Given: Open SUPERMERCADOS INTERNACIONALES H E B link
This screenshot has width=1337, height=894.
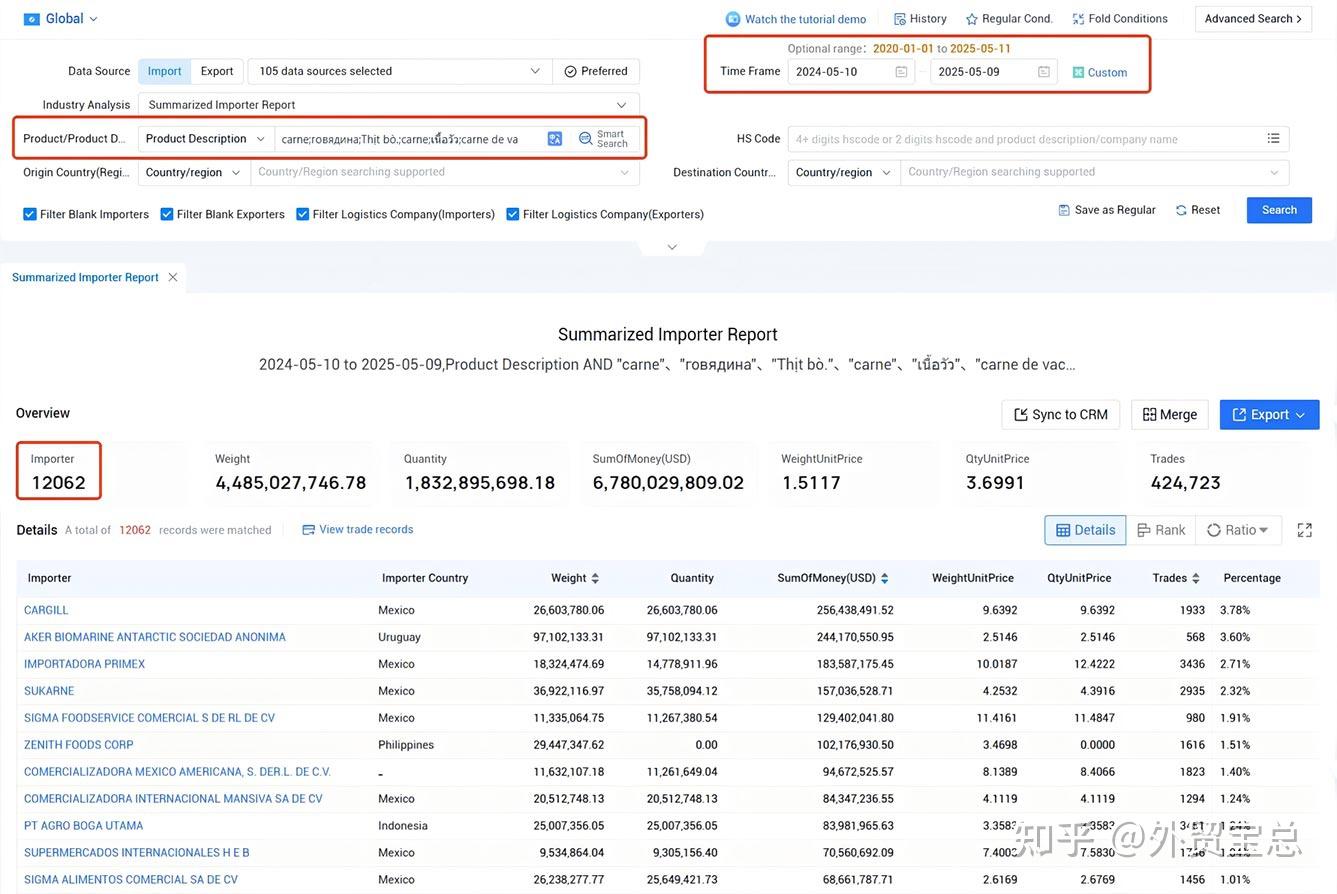Looking at the screenshot, I should (x=137, y=853).
